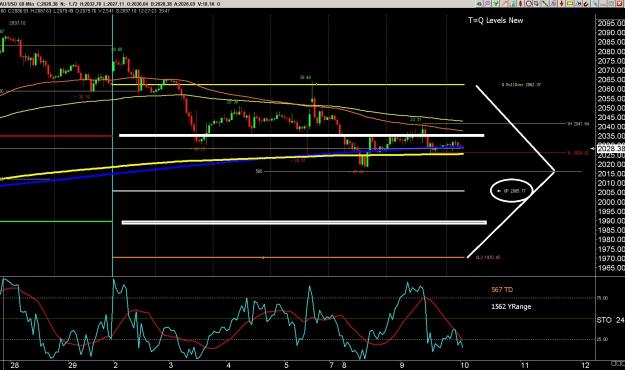Click the 1970.00 price axis label
Screen dimensions: 625x370
(611, 258)
